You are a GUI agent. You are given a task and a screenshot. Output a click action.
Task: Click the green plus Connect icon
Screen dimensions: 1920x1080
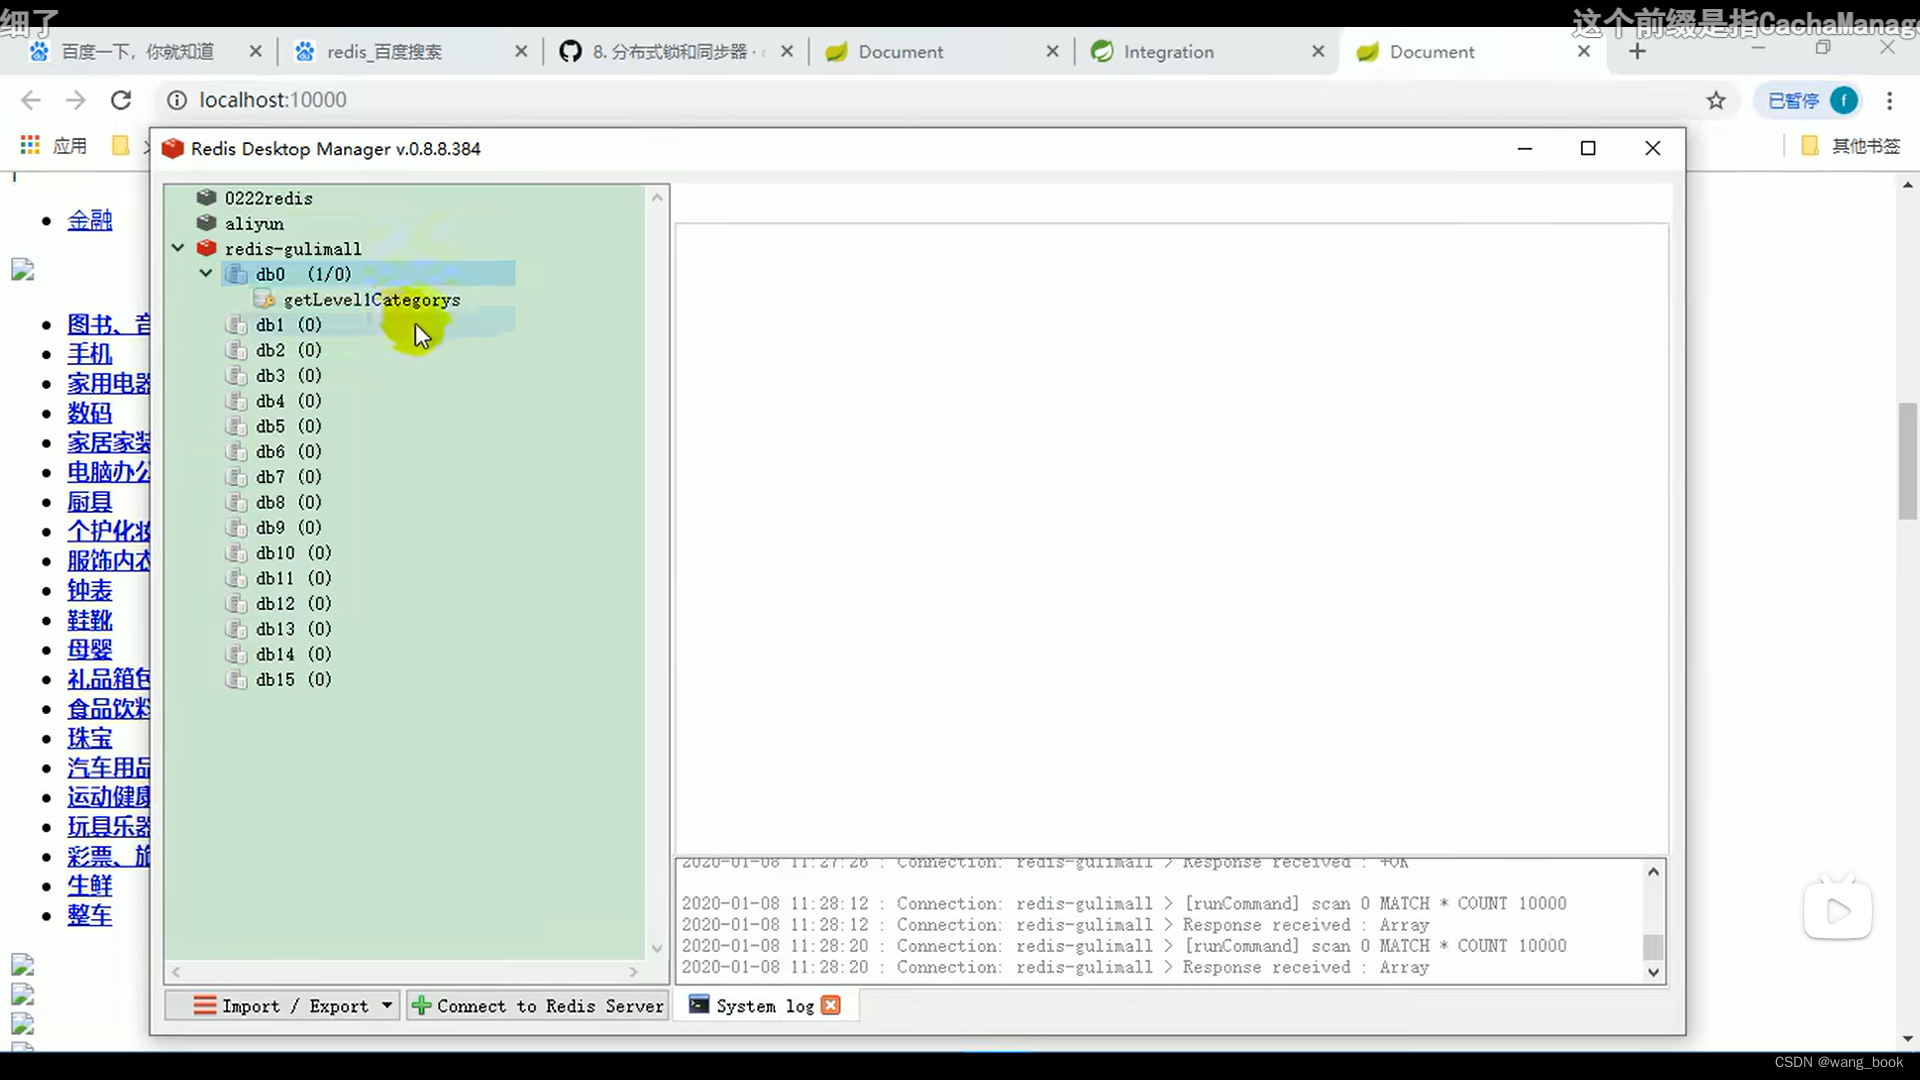[x=422, y=1006]
